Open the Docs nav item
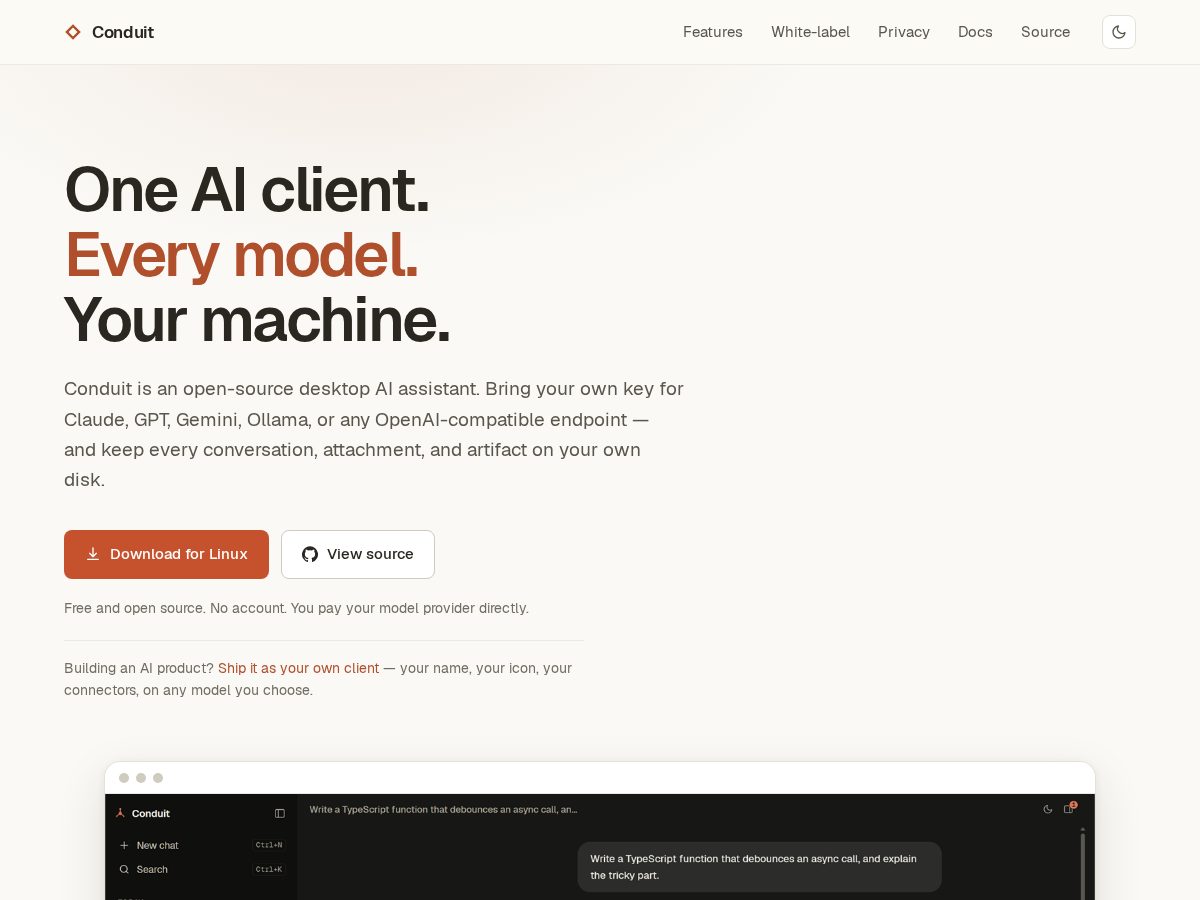This screenshot has width=1200, height=900. pyautogui.click(x=975, y=32)
